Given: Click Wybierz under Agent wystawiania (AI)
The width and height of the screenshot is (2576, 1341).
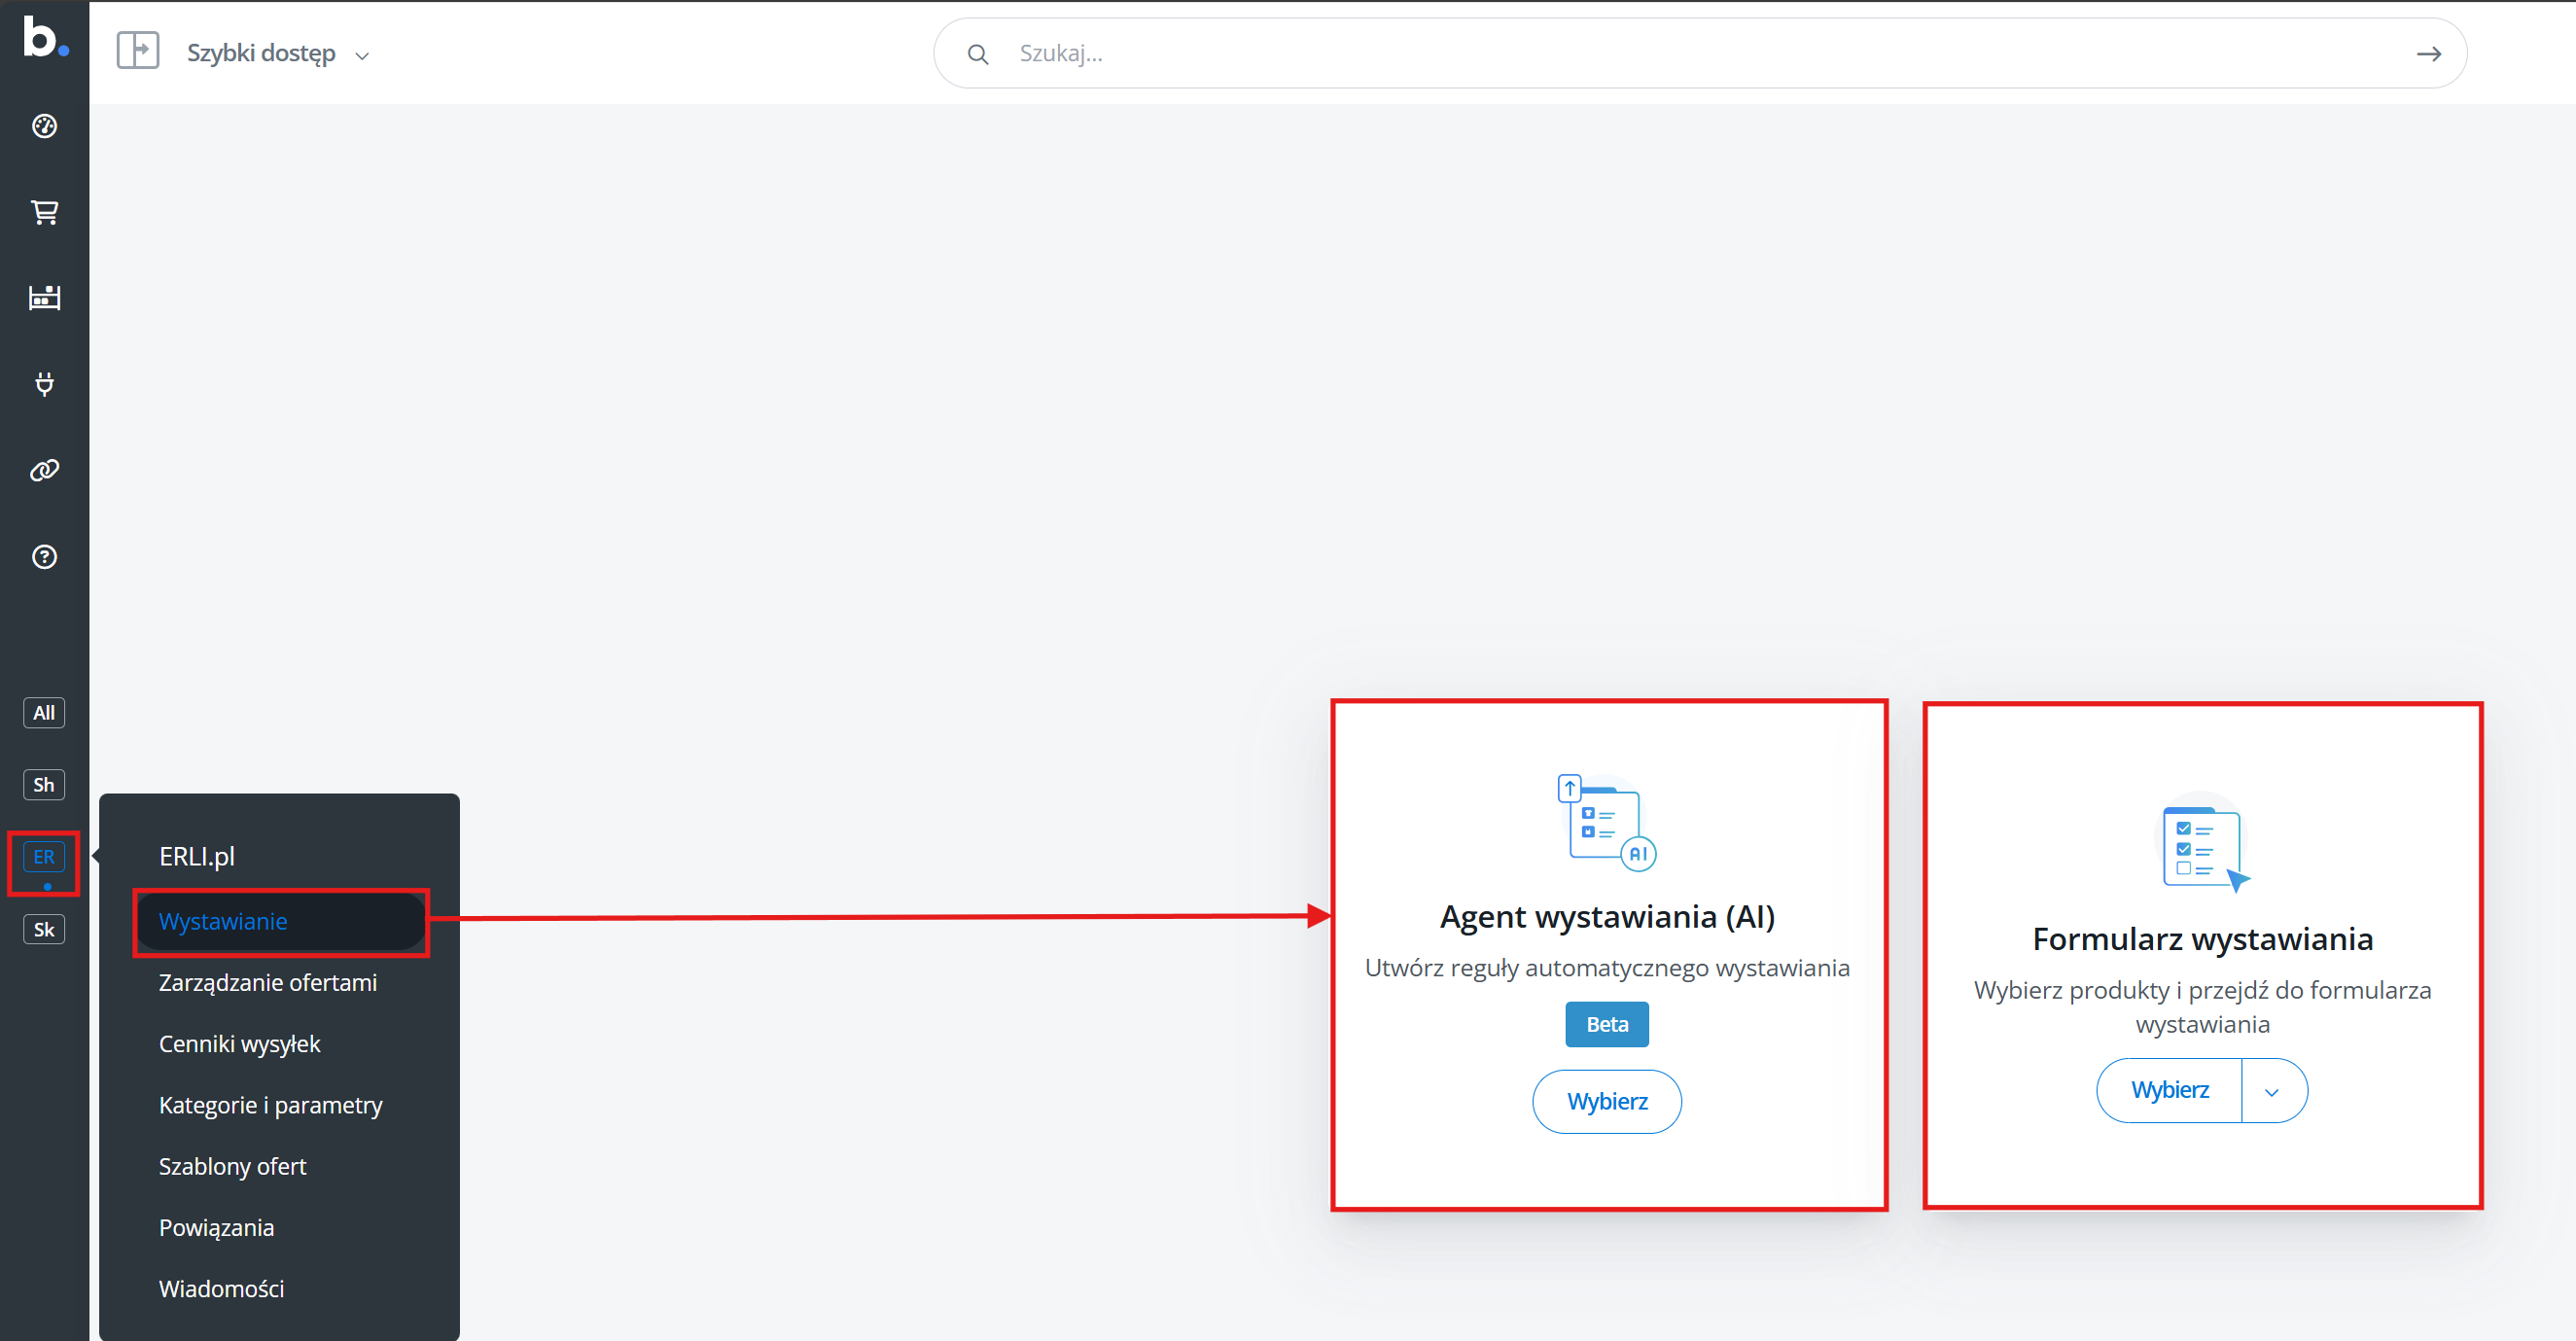Looking at the screenshot, I should pos(1607,1102).
